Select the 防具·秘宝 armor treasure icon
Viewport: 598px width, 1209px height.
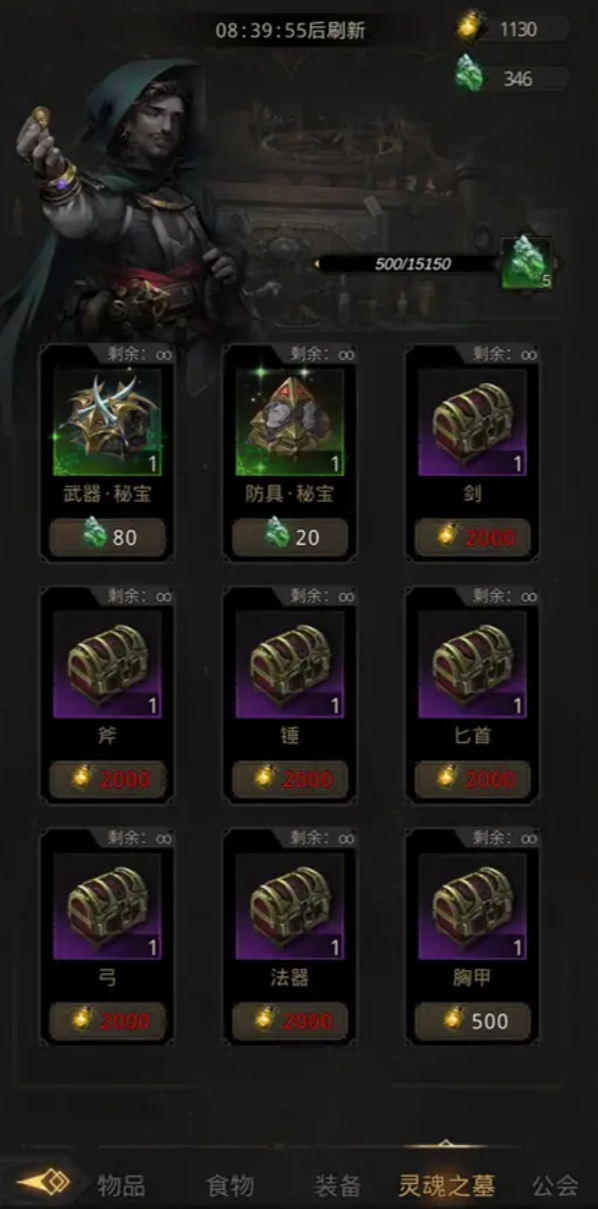(290, 421)
